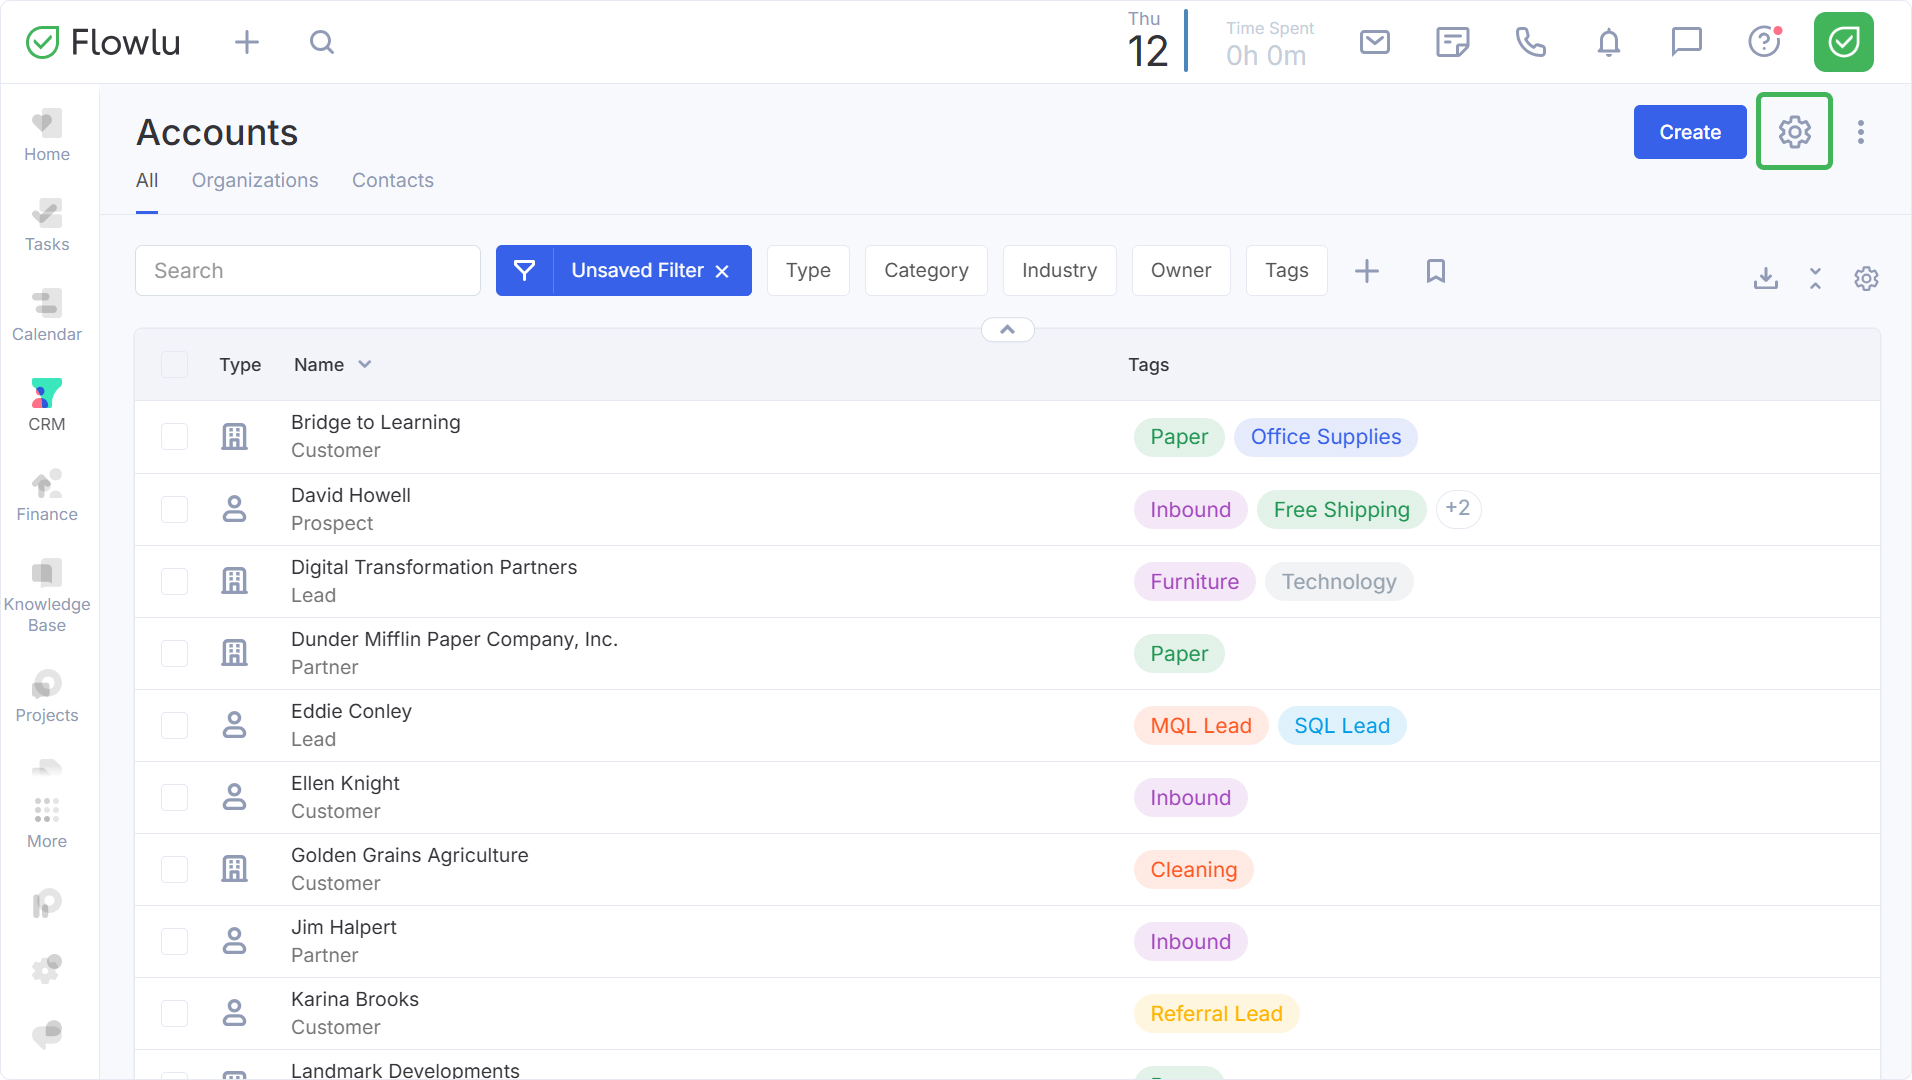Viewport: 1912px width, 1080px height.
Task: Click into the accounts Search field
Action: [308, 271]
